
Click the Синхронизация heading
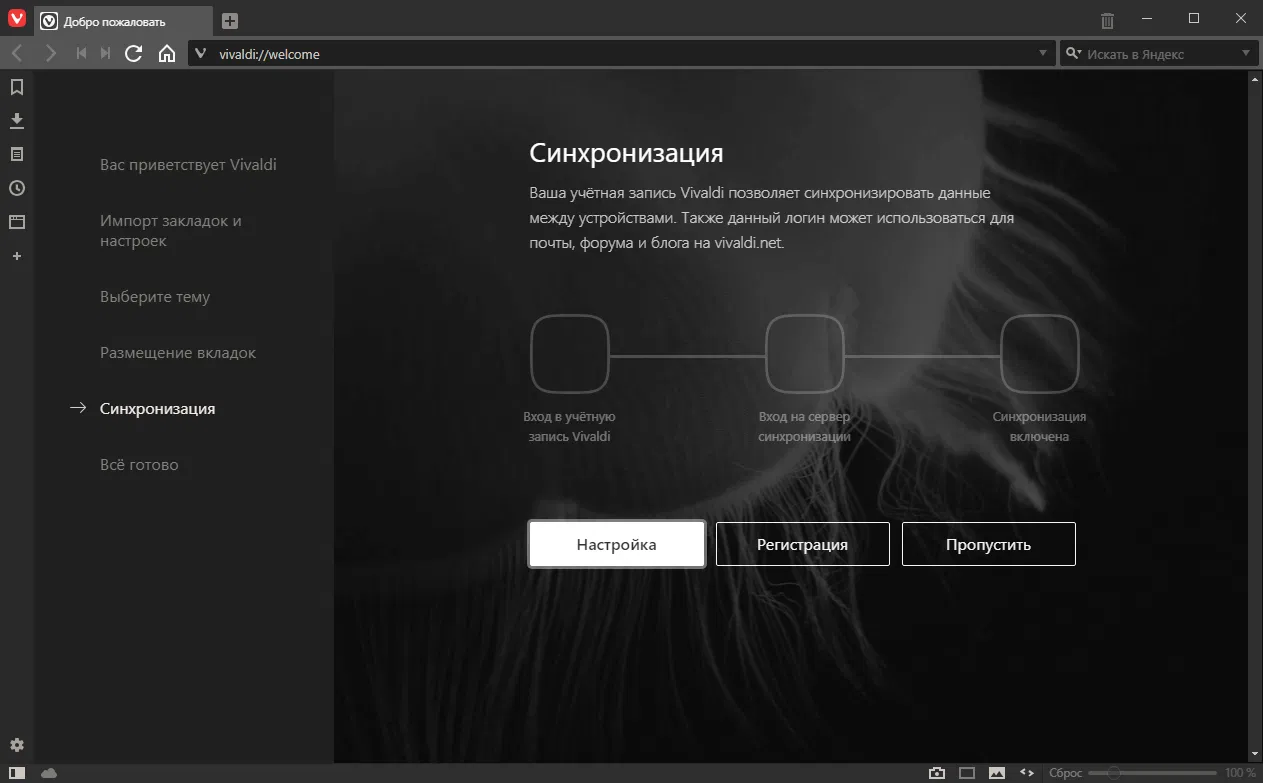click(626, 153)
